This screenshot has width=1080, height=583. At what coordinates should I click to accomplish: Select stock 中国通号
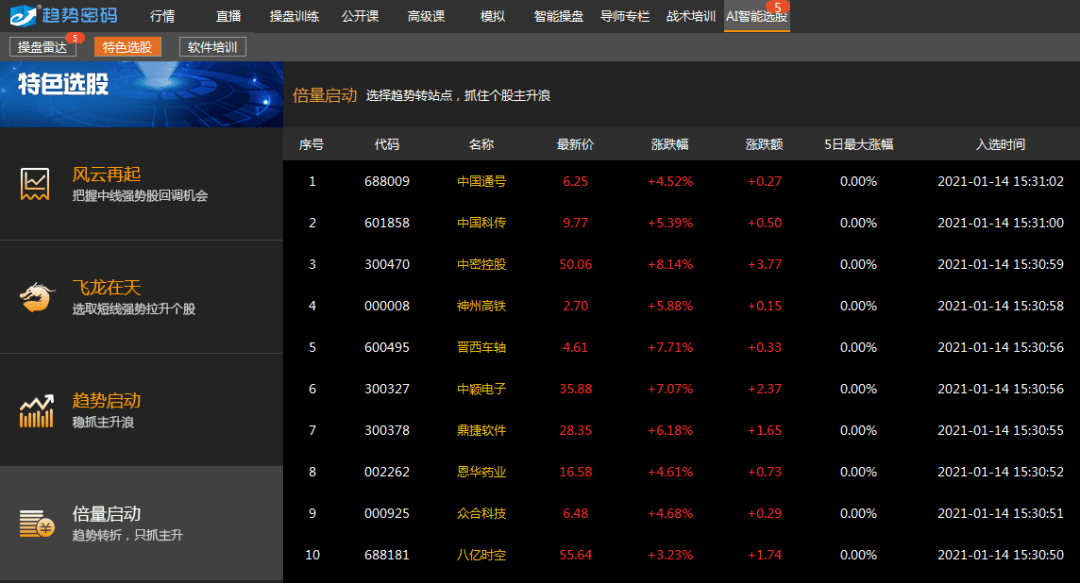(x=481, y=181)
